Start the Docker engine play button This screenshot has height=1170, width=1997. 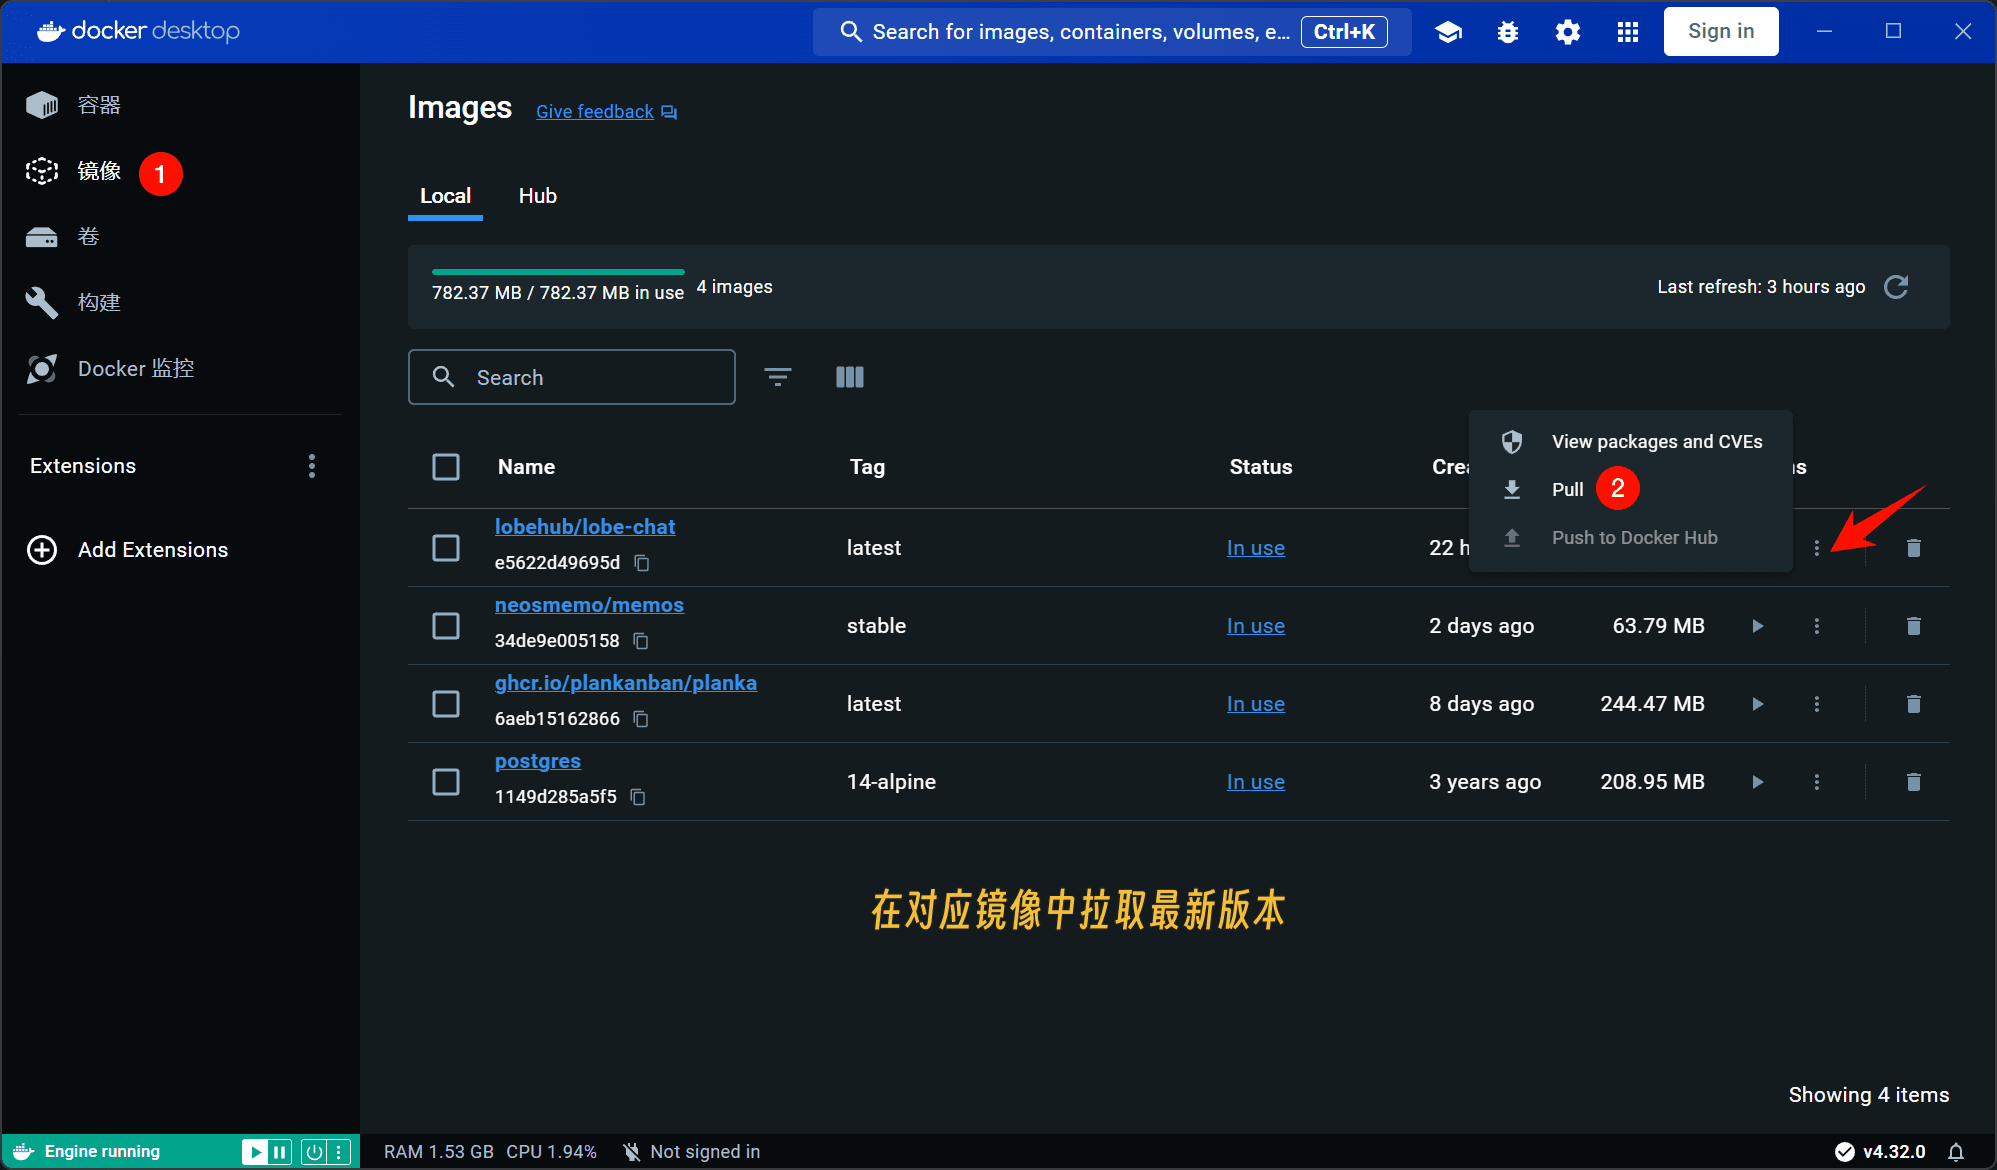point(255,1152)
